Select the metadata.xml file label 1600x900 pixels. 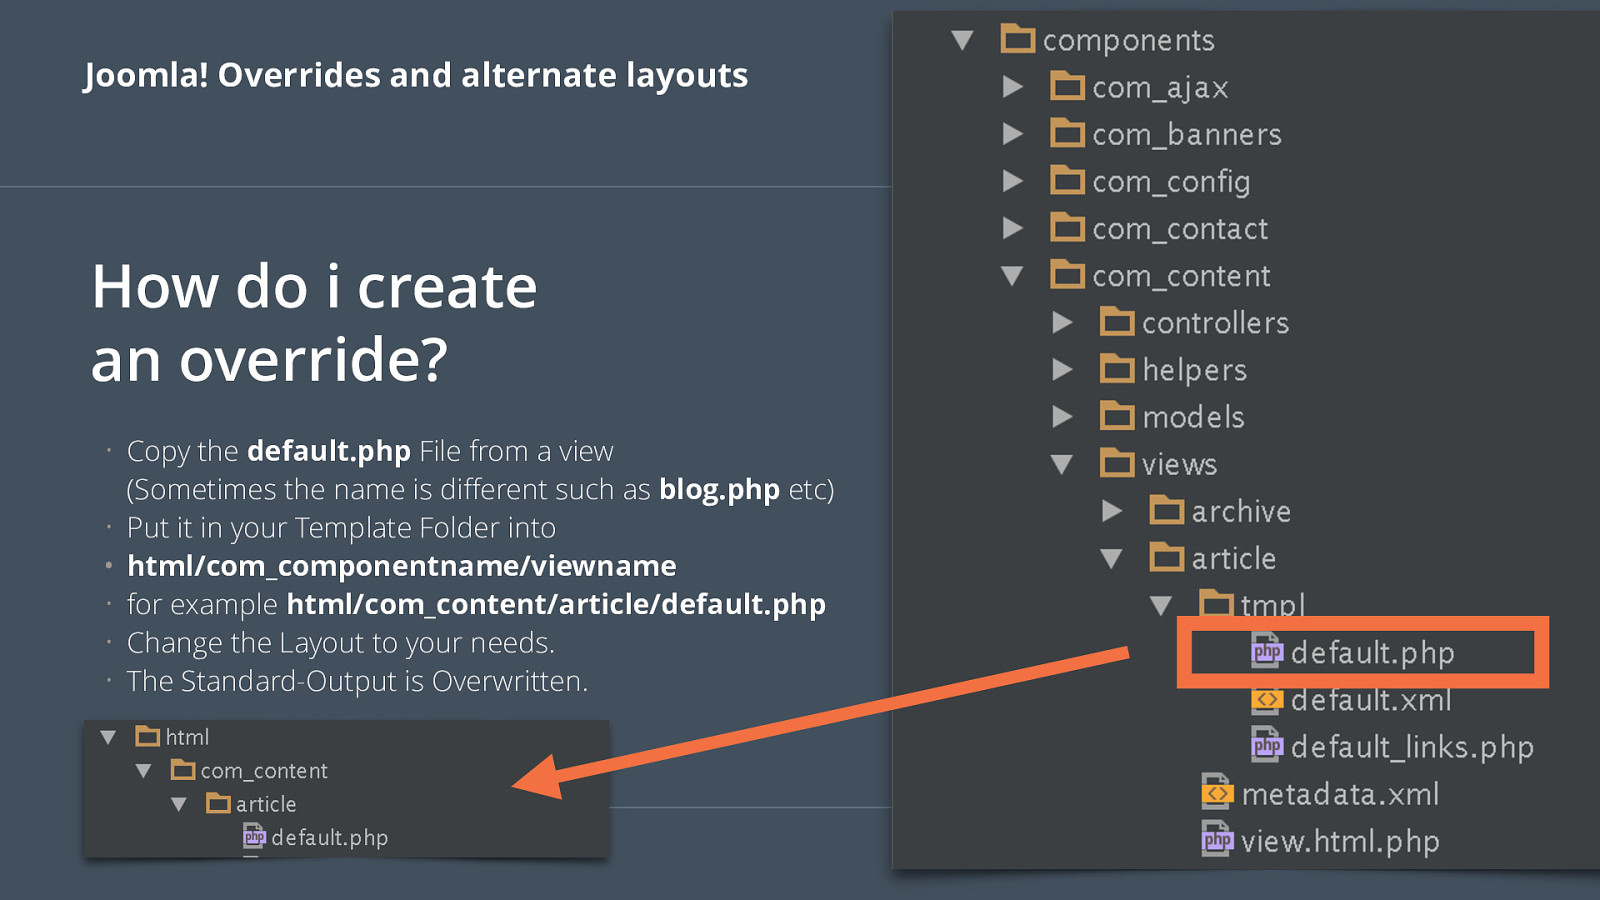[x=1340, y=794]
